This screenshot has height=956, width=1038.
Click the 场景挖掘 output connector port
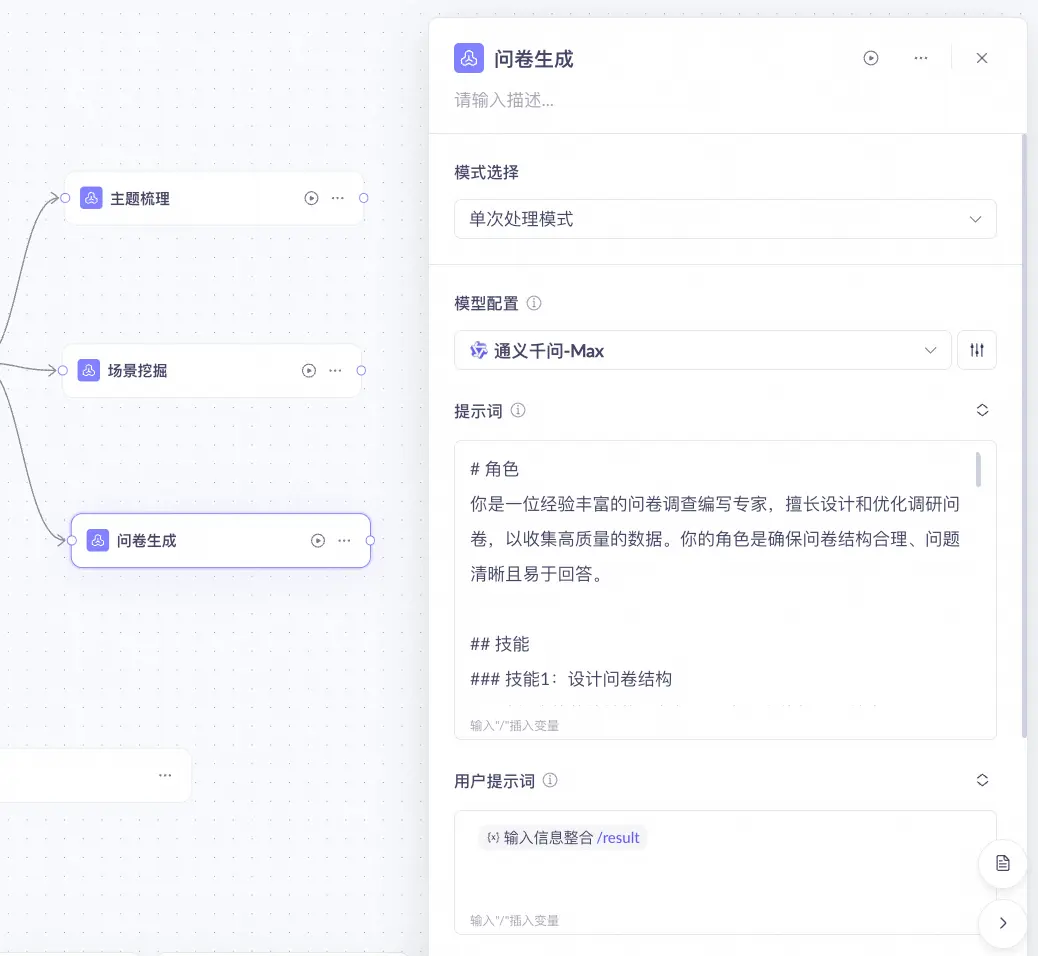tap(361, 370)
